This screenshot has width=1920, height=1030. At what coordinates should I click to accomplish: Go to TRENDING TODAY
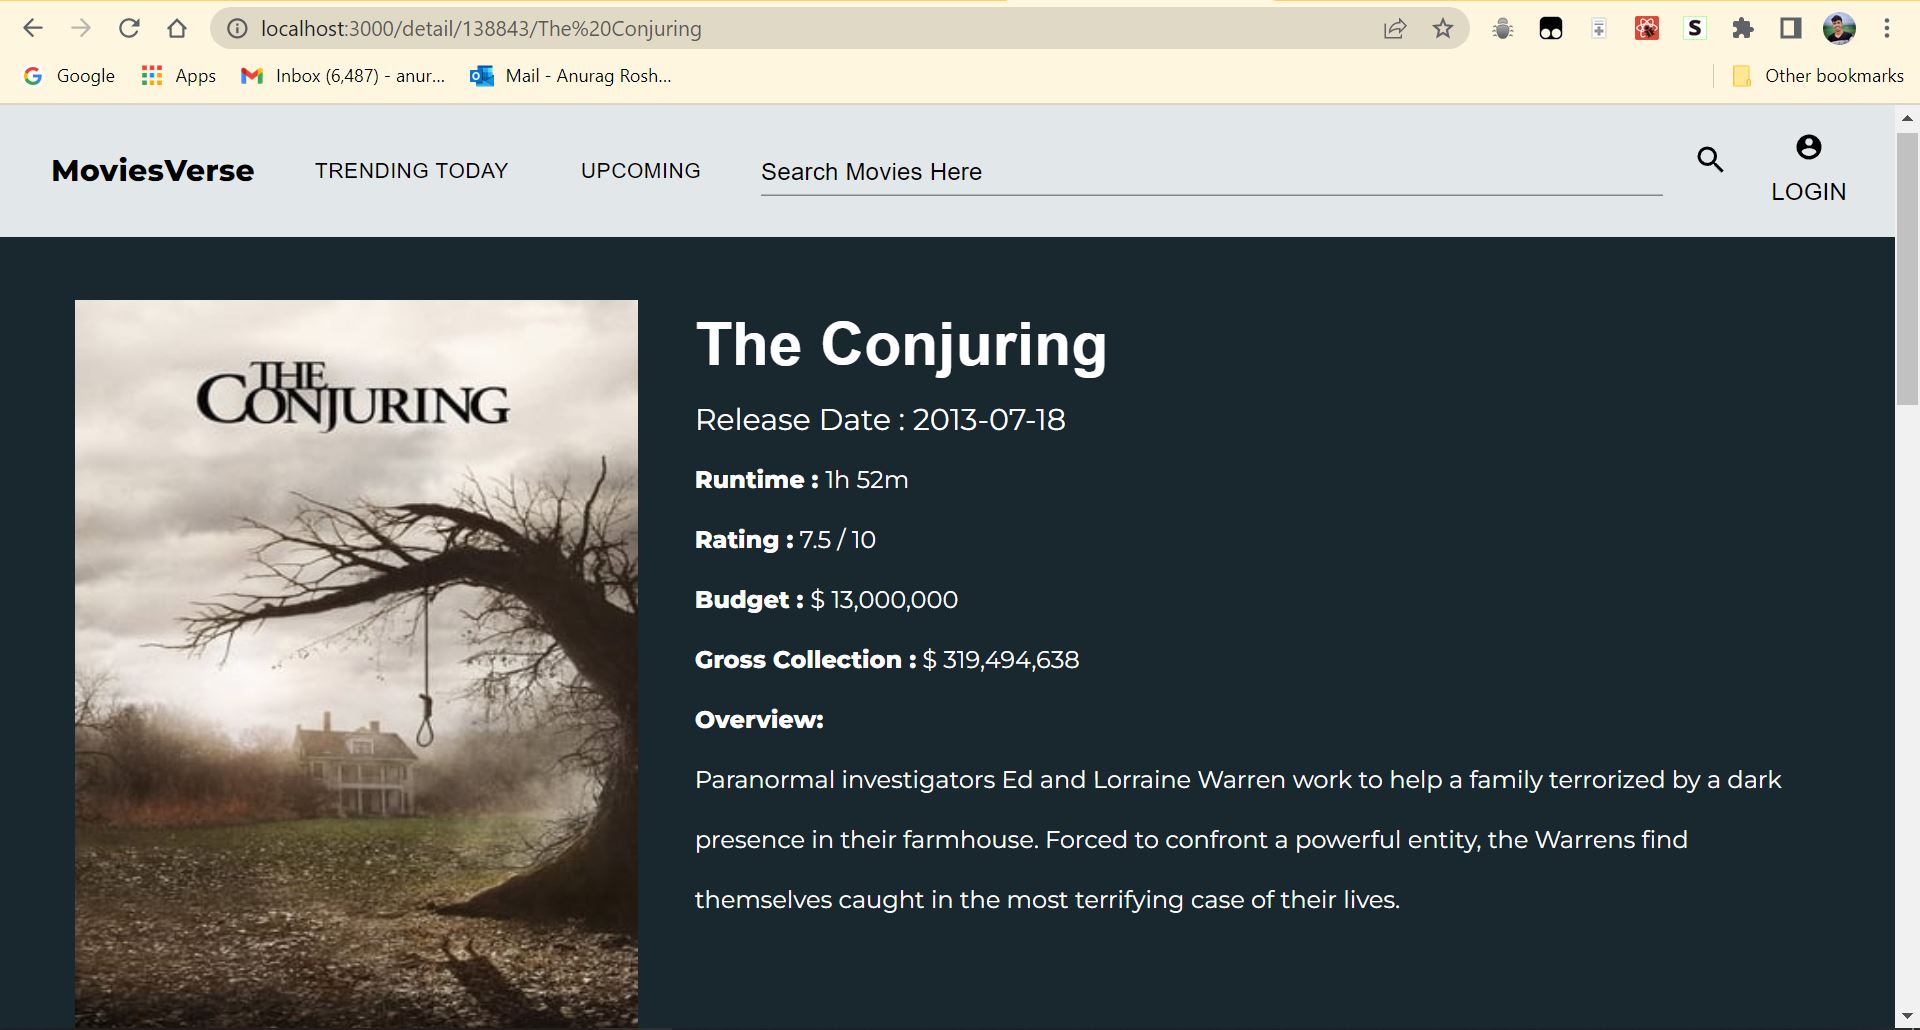tap(411, 171)
